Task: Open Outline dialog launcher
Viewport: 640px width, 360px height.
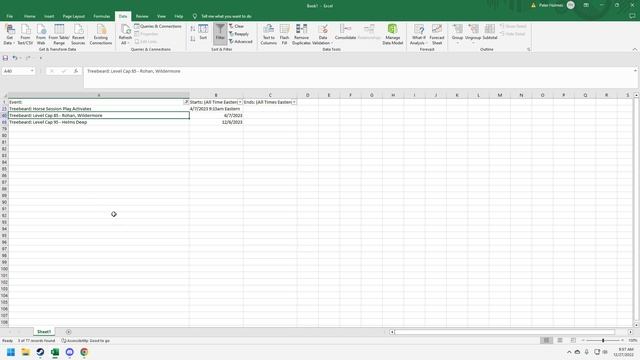Action: [x=528, y=49]
